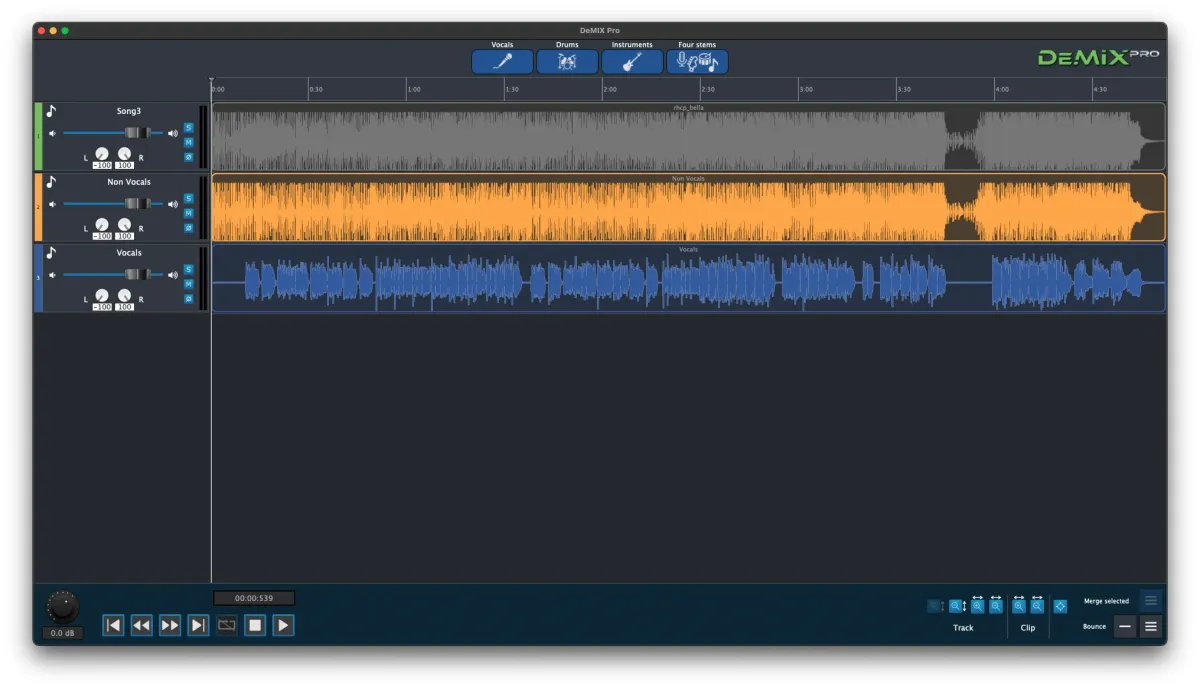Image resolution: width=1200 pixels, height=689 pixels.
Task: Stop playback with the square button
Action: (x=255, y=625)
